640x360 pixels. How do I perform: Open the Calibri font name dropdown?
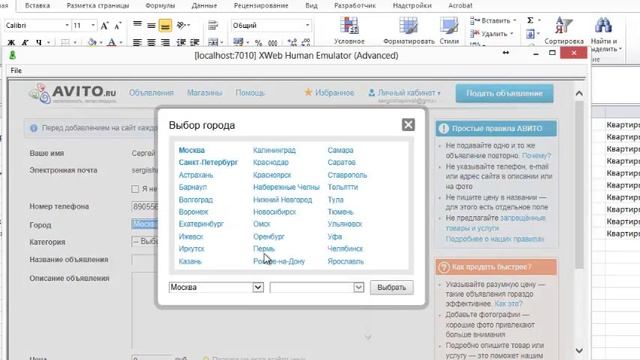tap(67, 25)
